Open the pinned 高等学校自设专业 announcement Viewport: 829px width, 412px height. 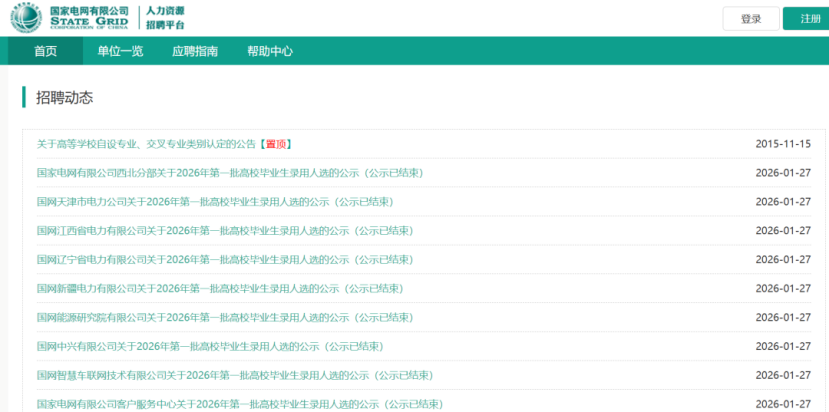click(164, 144)
